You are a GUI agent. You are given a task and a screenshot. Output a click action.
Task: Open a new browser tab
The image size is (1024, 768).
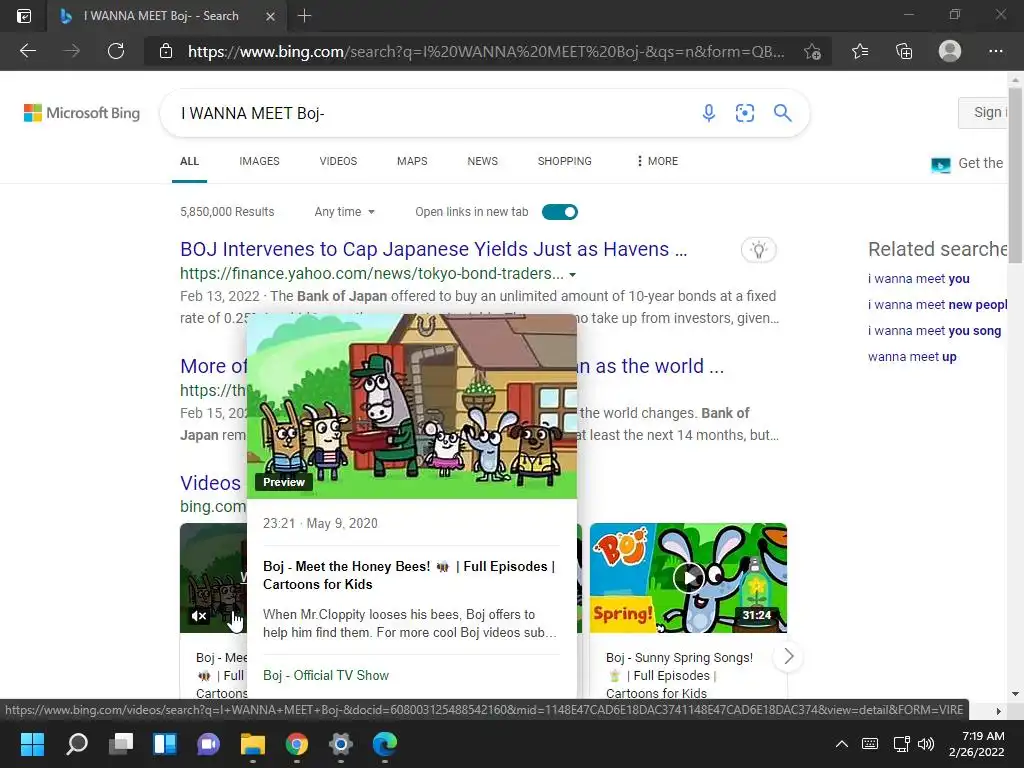click(304, 16)
